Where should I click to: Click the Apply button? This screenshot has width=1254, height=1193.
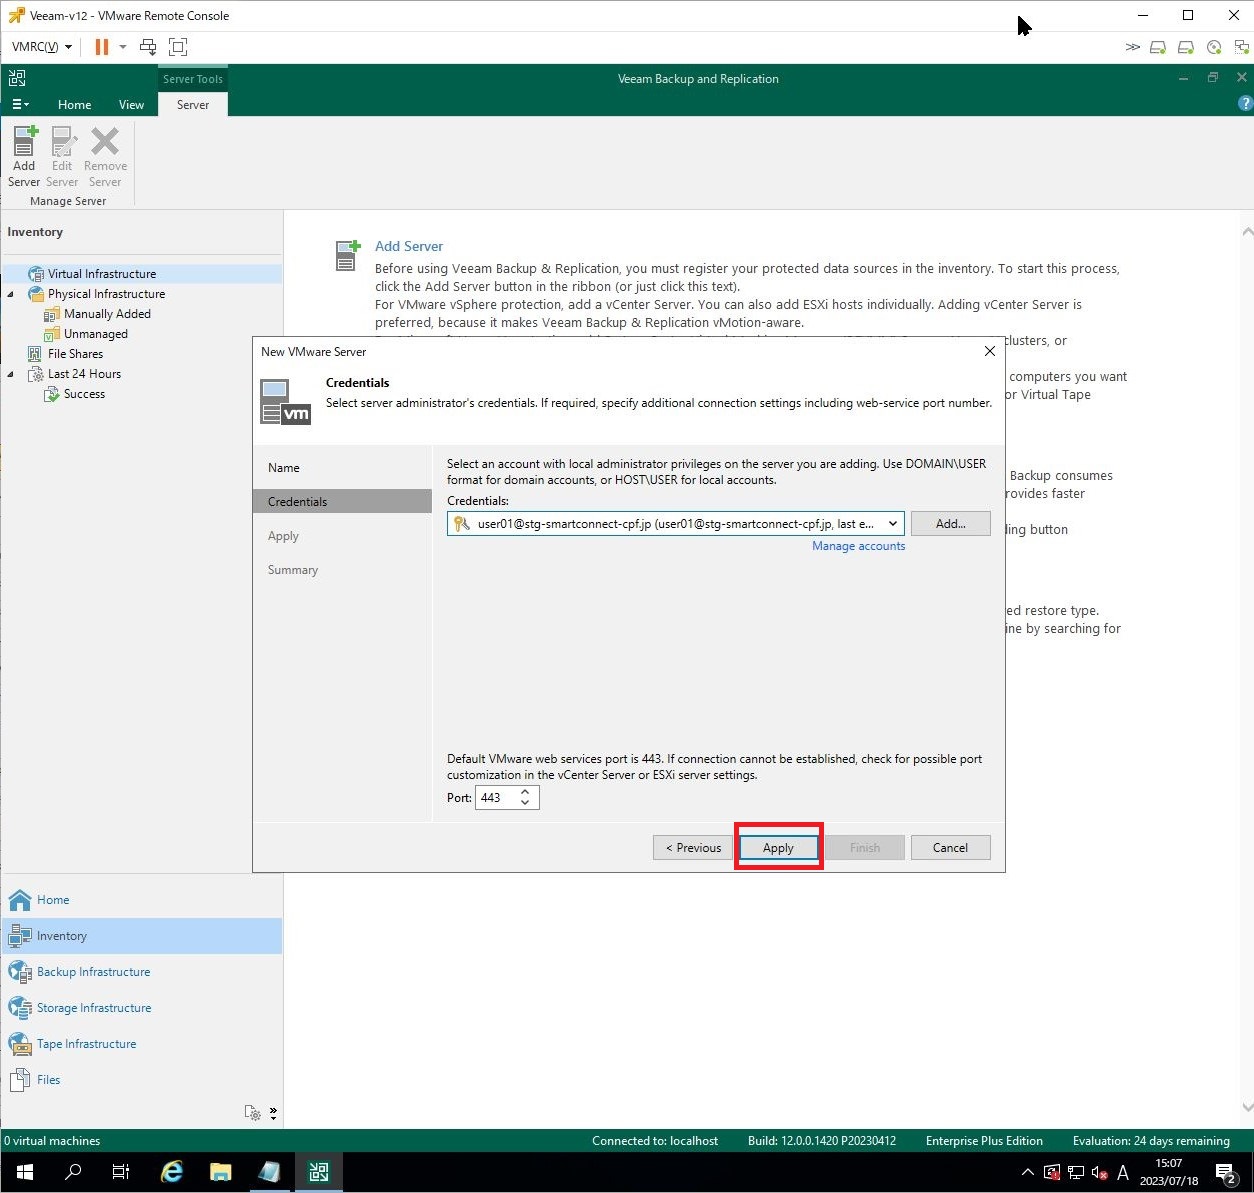point(778,848)
